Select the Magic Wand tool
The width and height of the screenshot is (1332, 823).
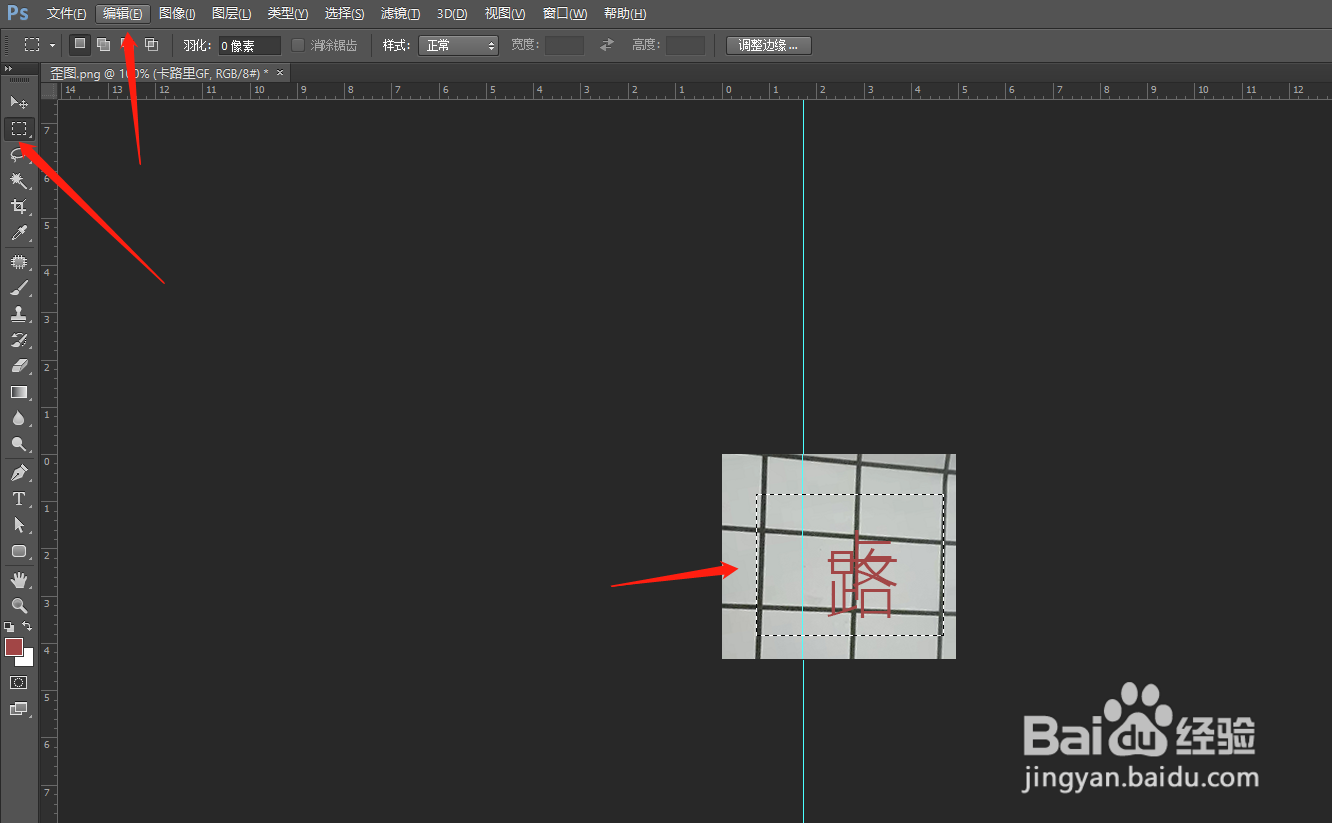19,180
